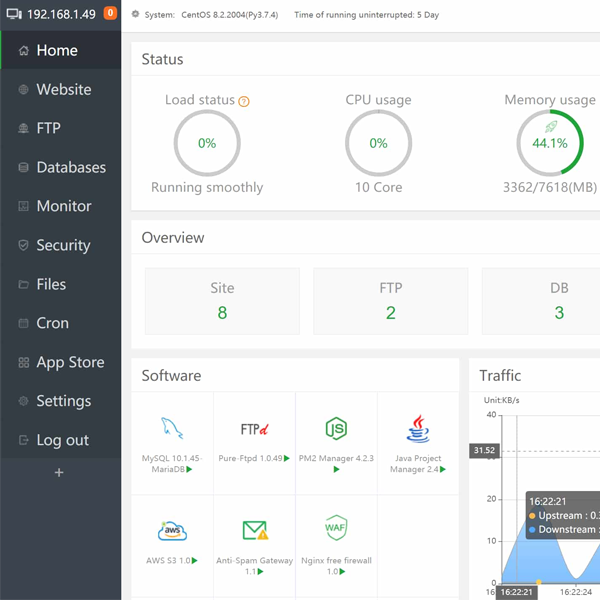
Task: Click the 31.52 traffic value marker
Action: [x=484, y=450]
